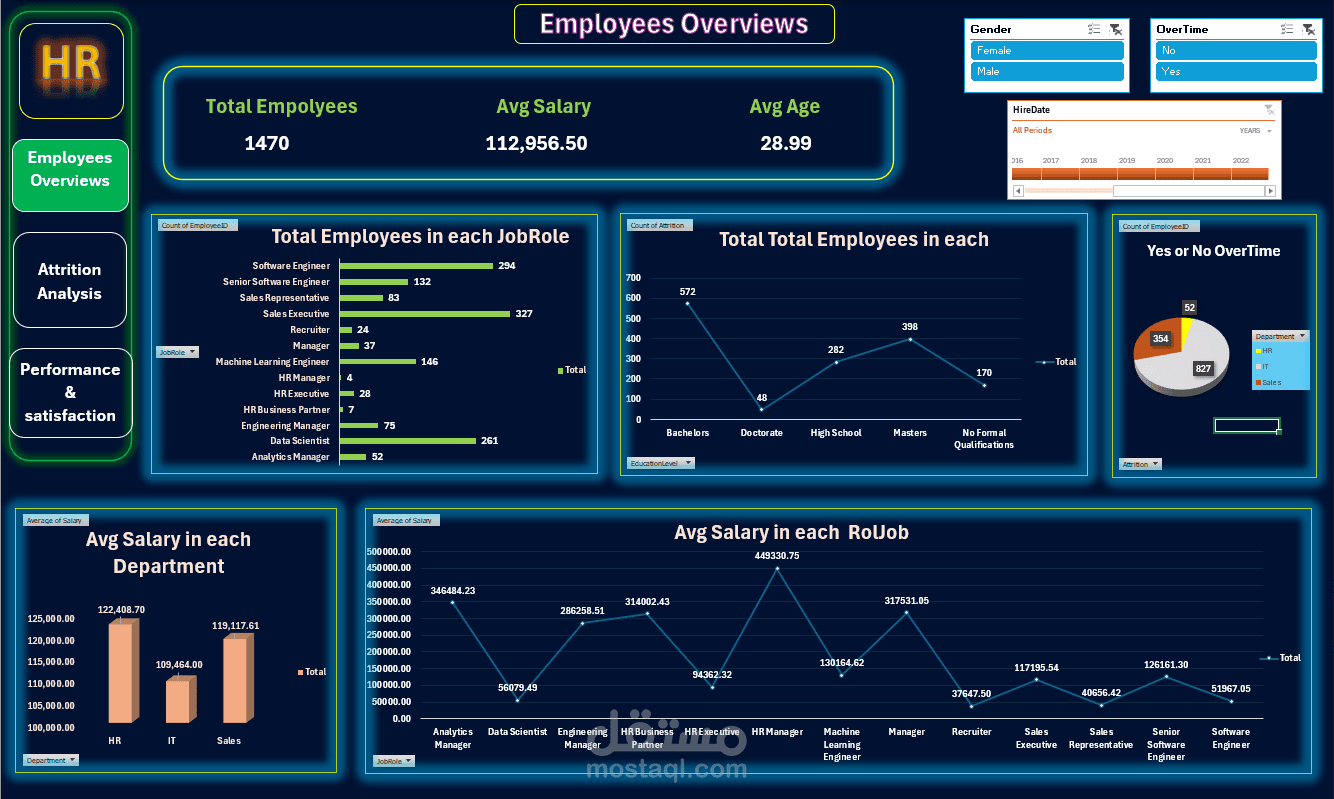The width and height of the screenshot is (1334, 799).
Task: Click the Yes or No OverTime chart title
Action: pos(1213,251)
